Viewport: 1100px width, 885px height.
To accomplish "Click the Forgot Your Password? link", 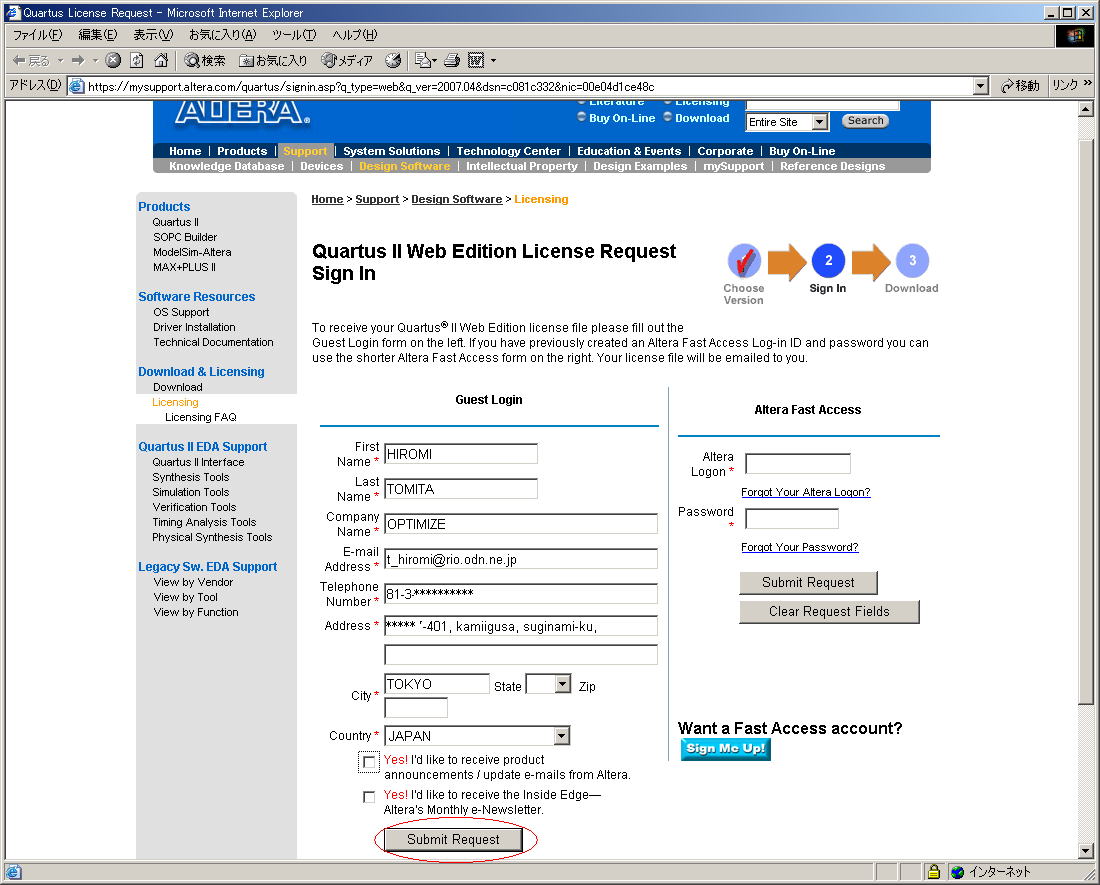I will pos(799,547).
